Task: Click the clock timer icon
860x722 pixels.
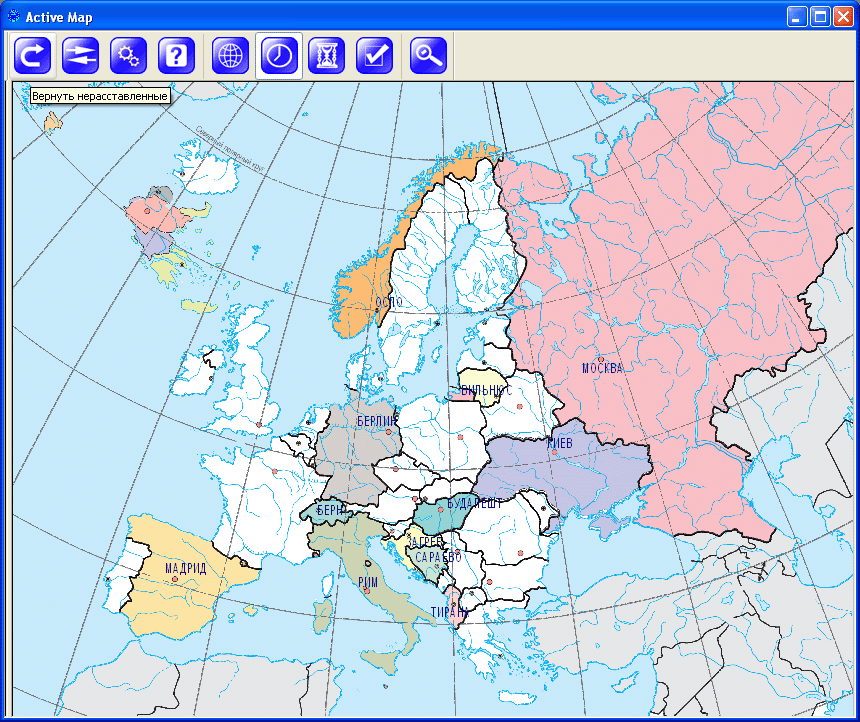Action: (x=279, y=55)
